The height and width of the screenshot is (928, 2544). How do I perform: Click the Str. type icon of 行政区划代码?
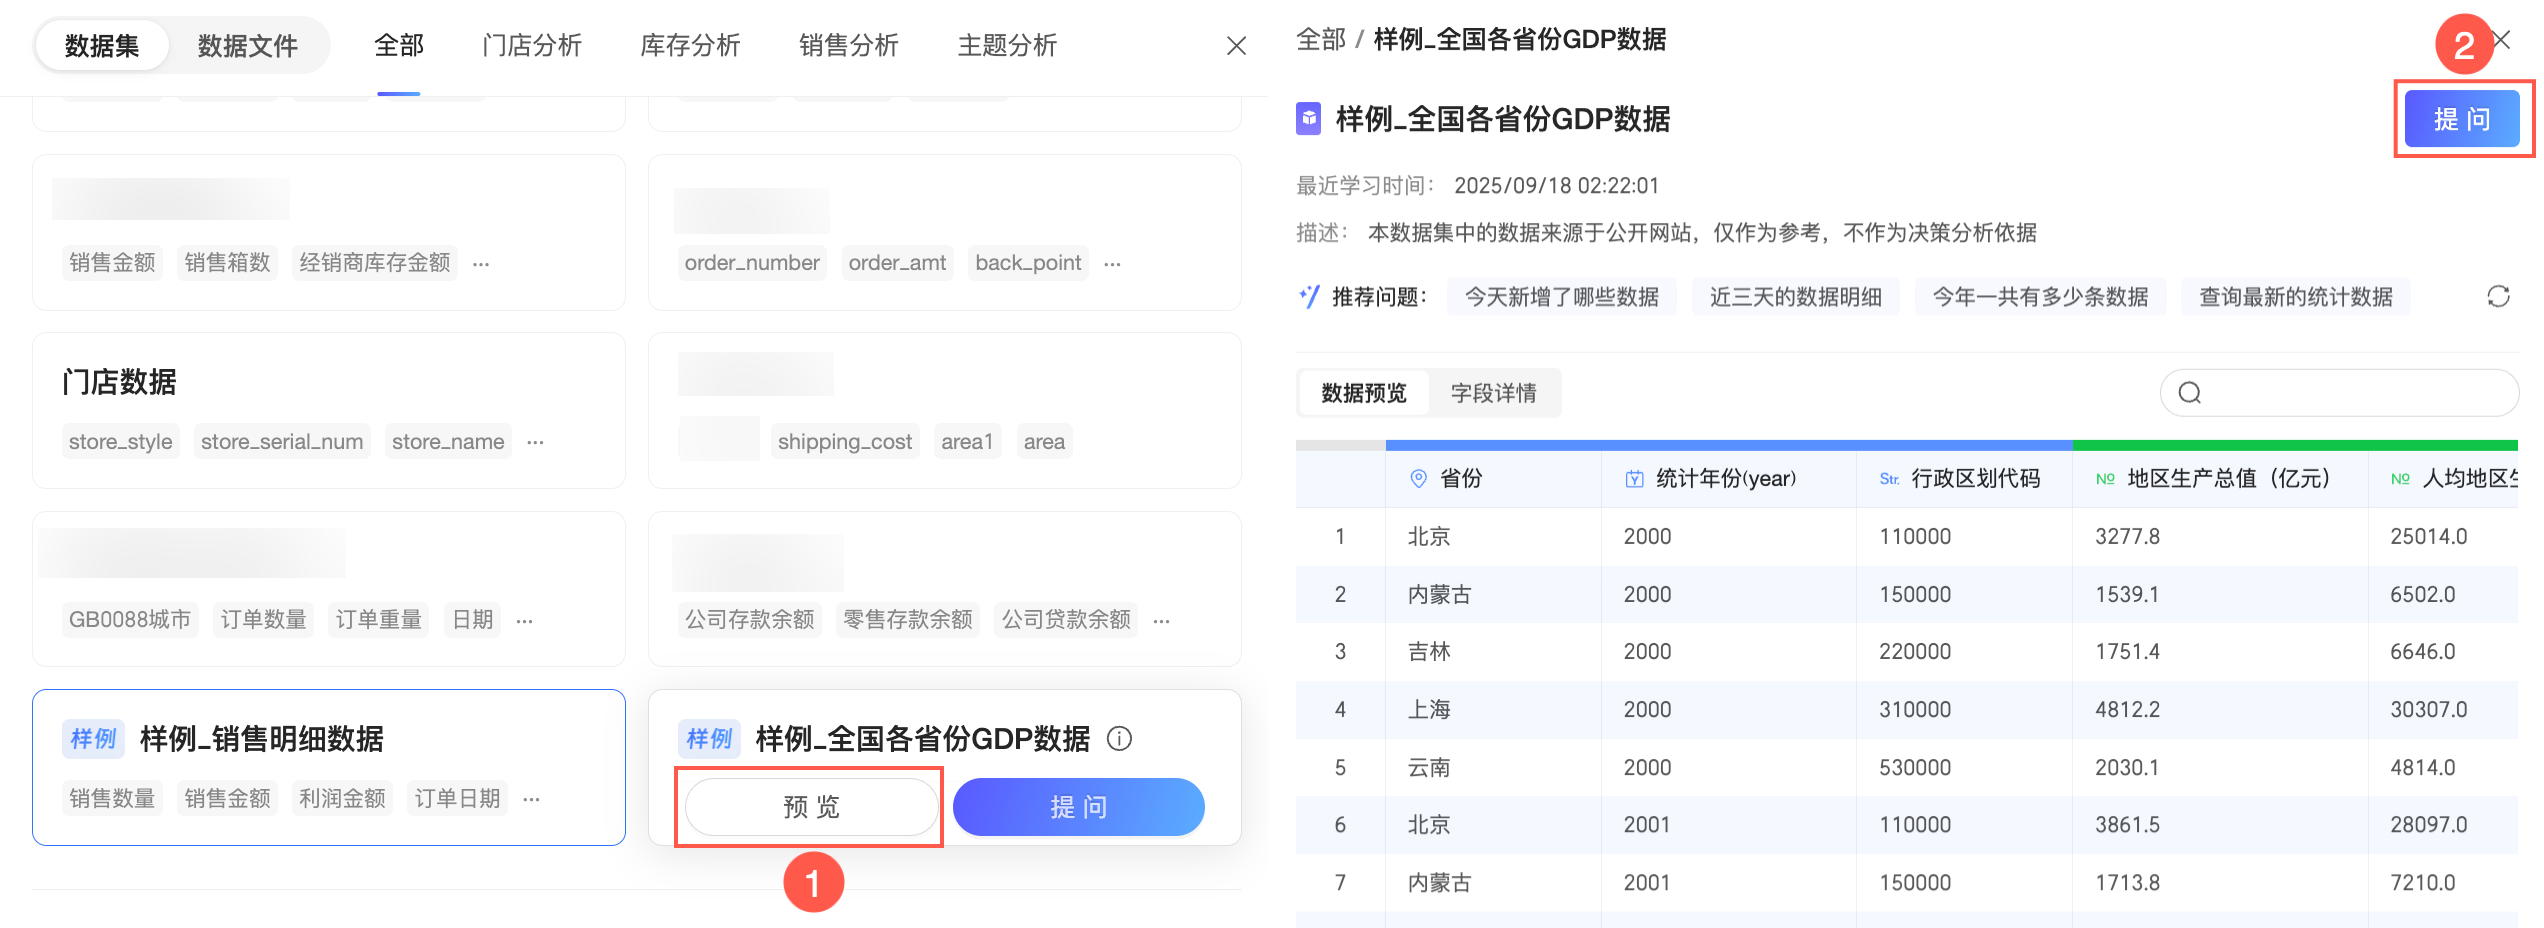pos(1889,479)
